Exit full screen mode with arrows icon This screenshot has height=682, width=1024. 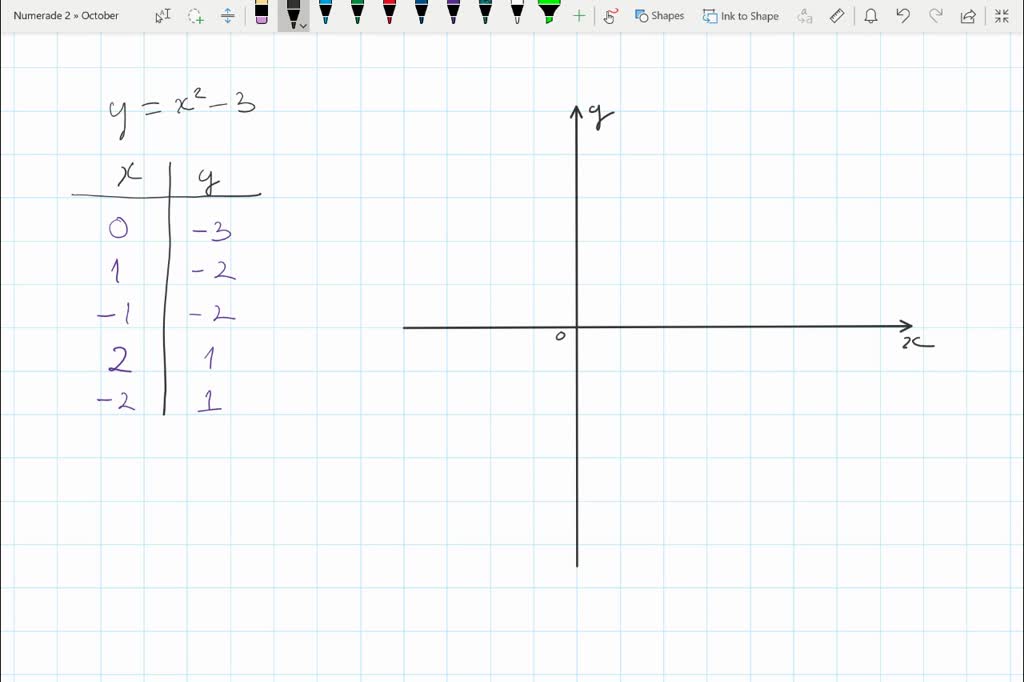click(x=1001, y=16)
